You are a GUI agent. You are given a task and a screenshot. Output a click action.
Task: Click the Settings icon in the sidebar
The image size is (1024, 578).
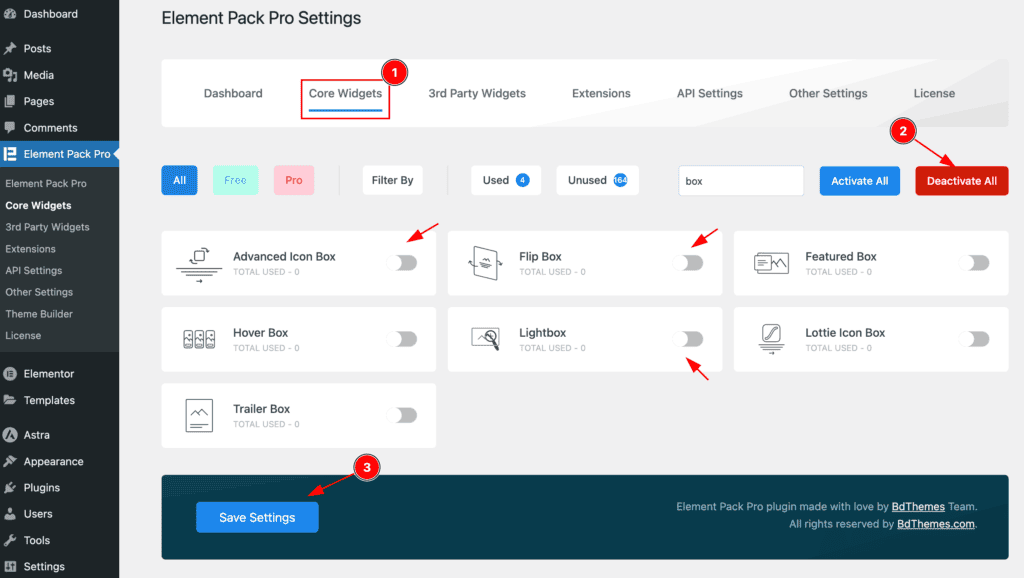click(x=10, y=566)
